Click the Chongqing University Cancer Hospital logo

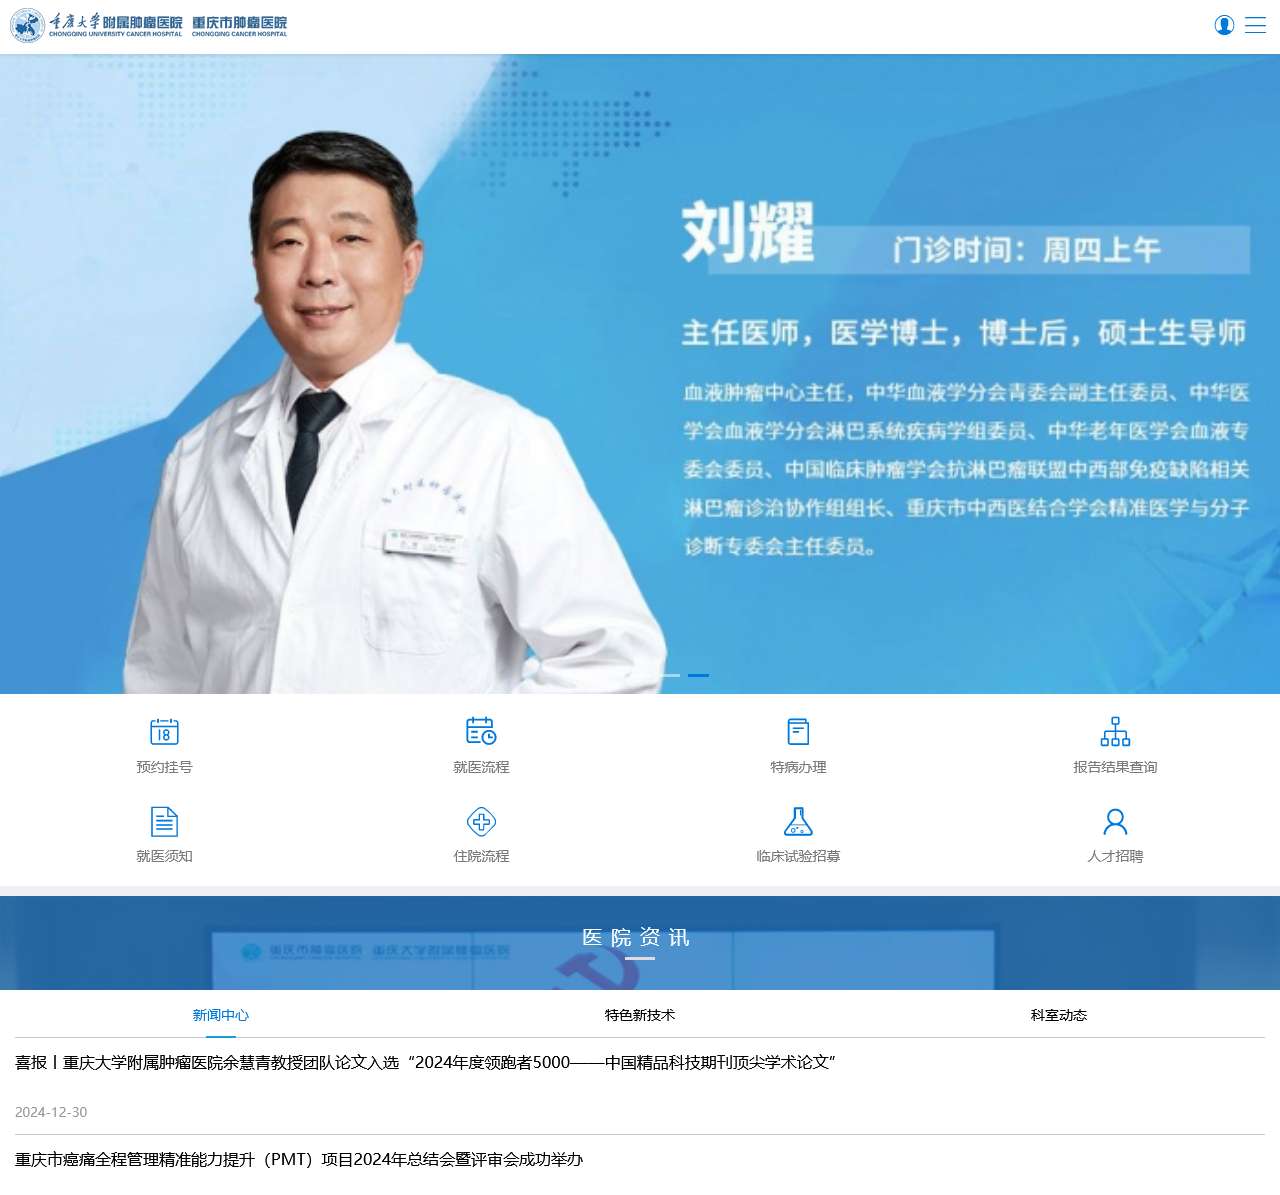tap(149, 25)
